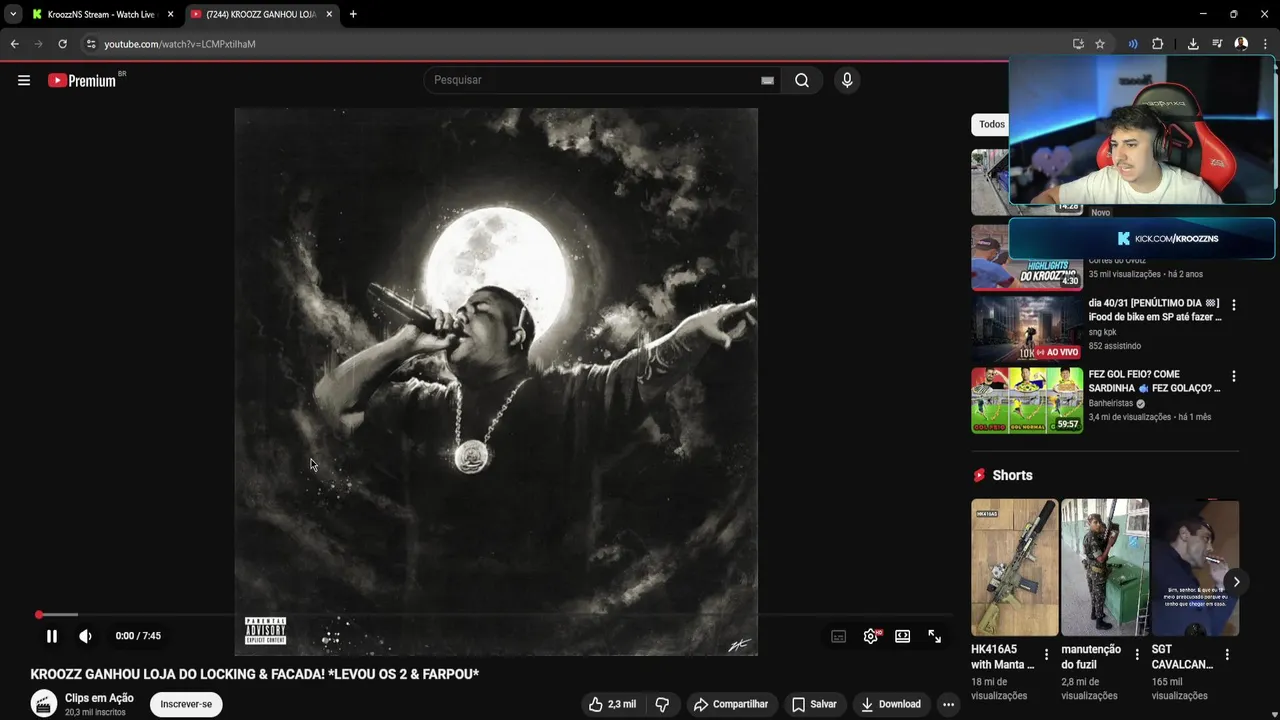Show next Shorts with arrow

[1236, 582]
